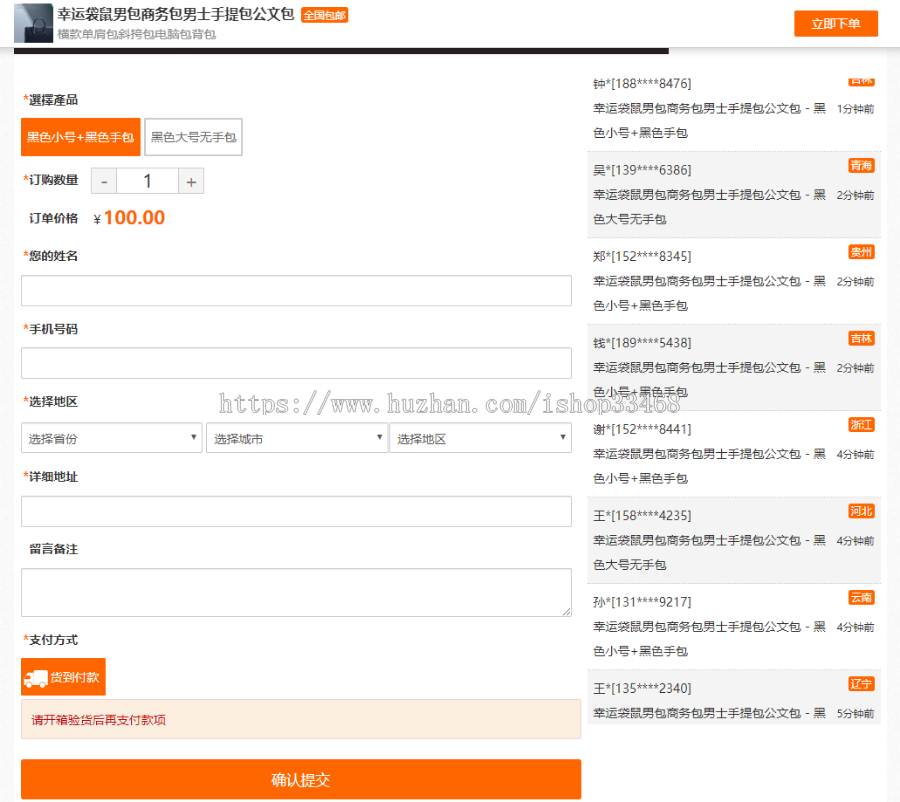Open the 选择地区 district dropdown
Screen dimensions: 900x802
(x=480, y=438)
